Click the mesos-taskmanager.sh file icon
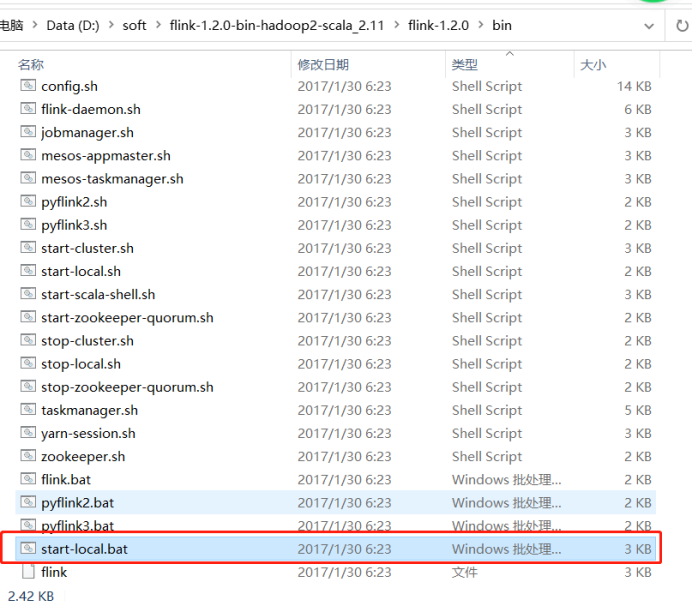The width and height of the screenshot is (692, 606). point(28,178)
